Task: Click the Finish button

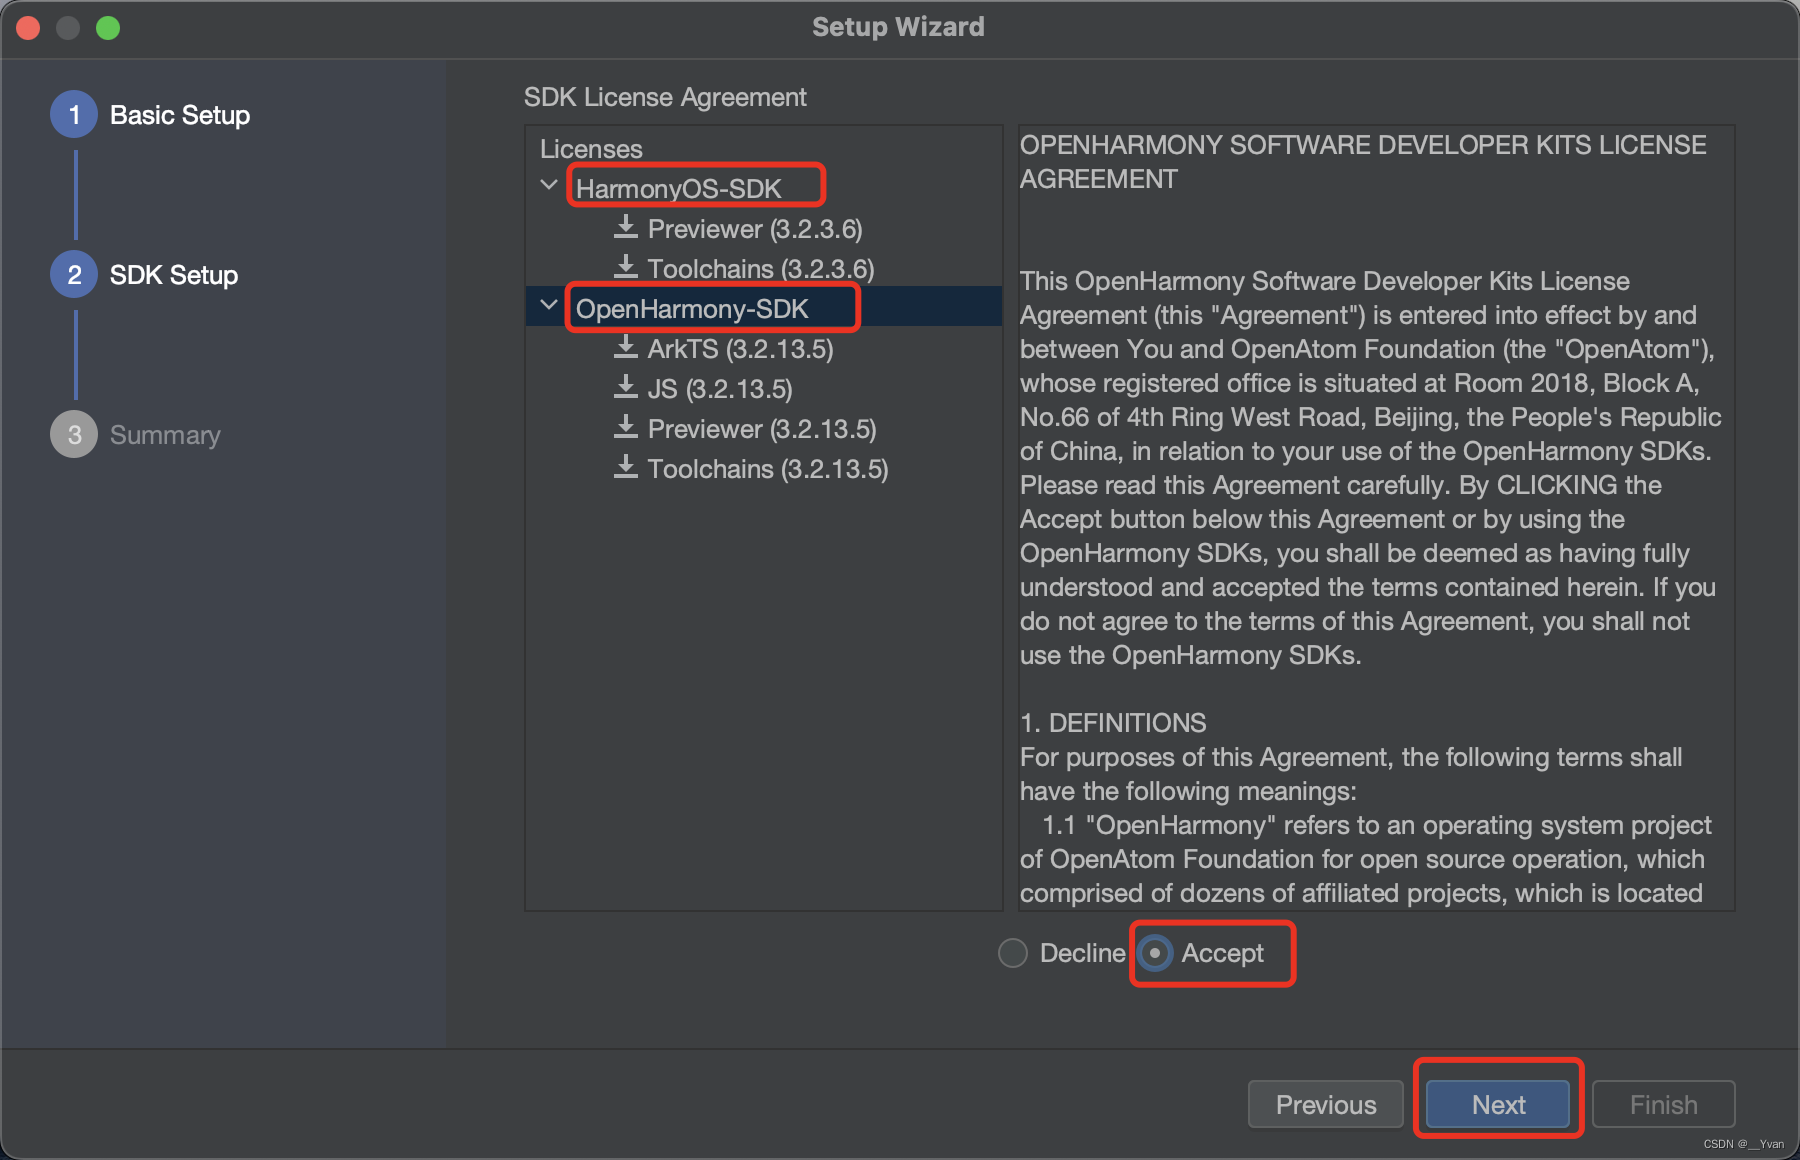Action: click(1663, 1104)
